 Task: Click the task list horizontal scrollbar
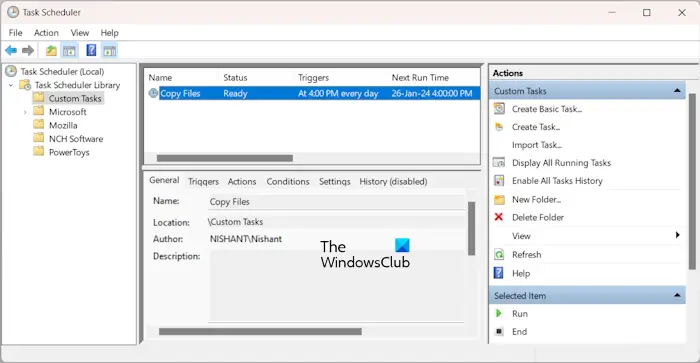(225, 158)
